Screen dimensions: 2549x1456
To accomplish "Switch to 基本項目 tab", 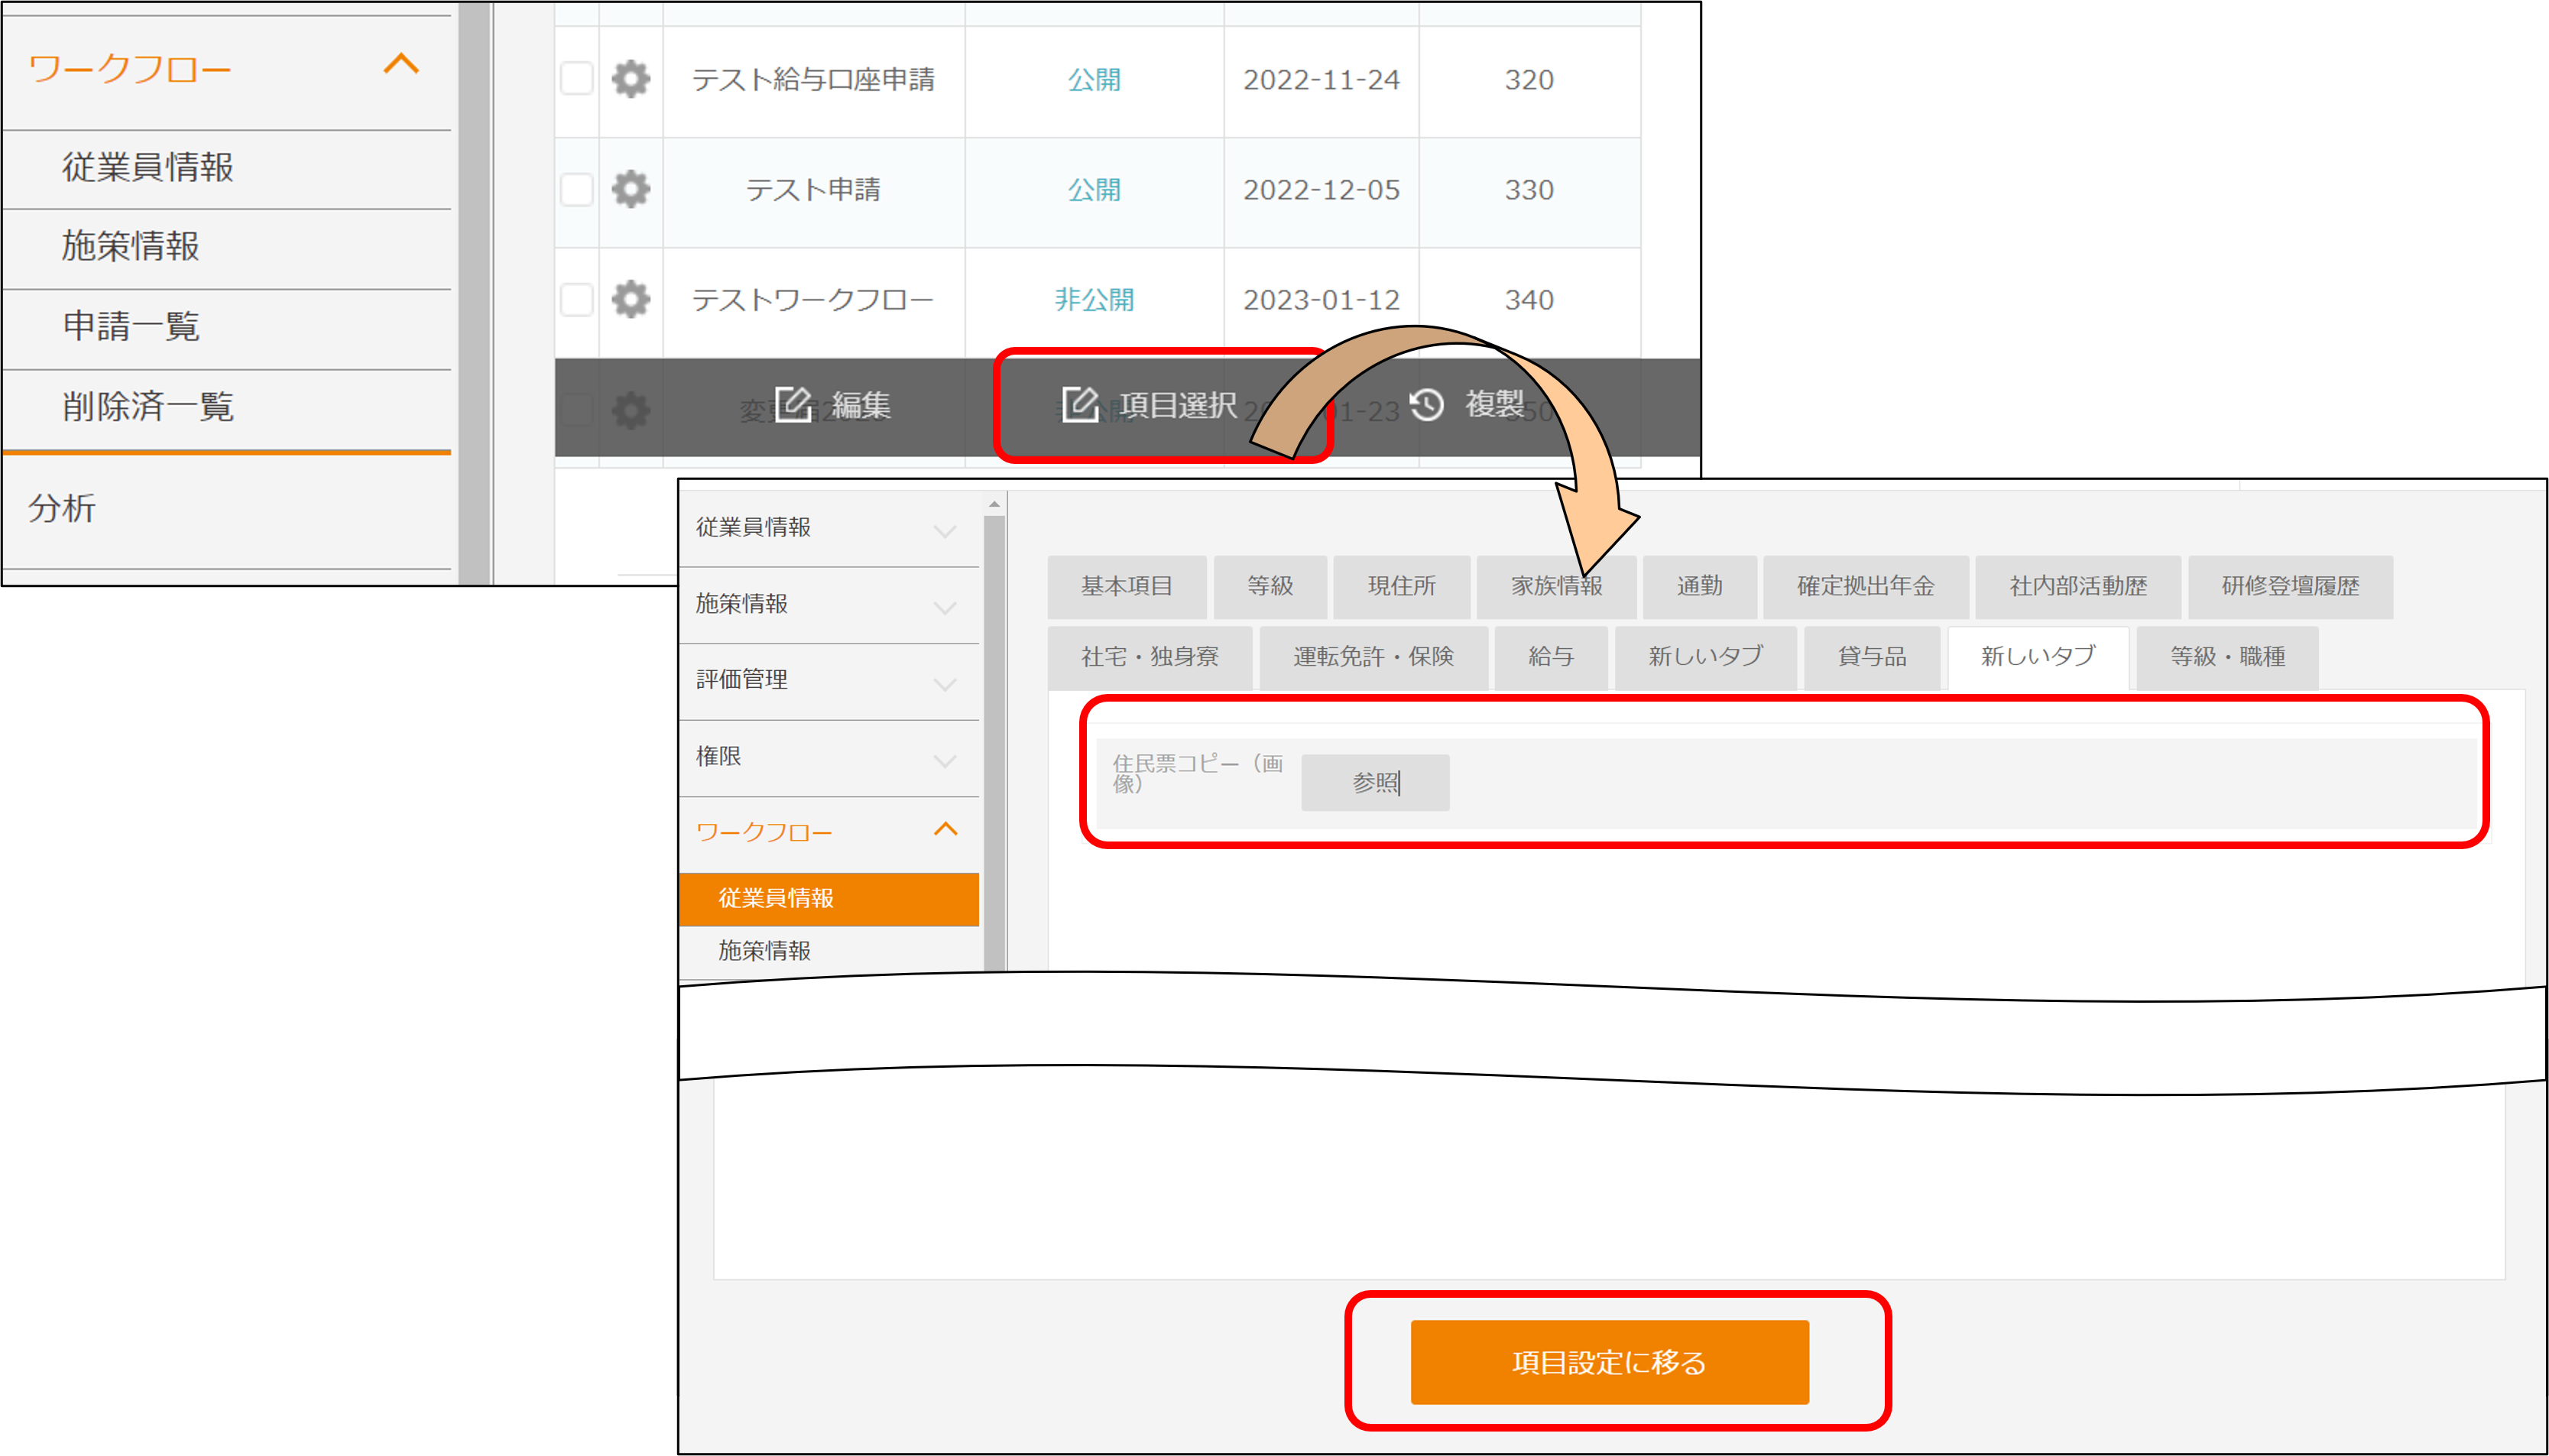I will tap(1127, 586).
